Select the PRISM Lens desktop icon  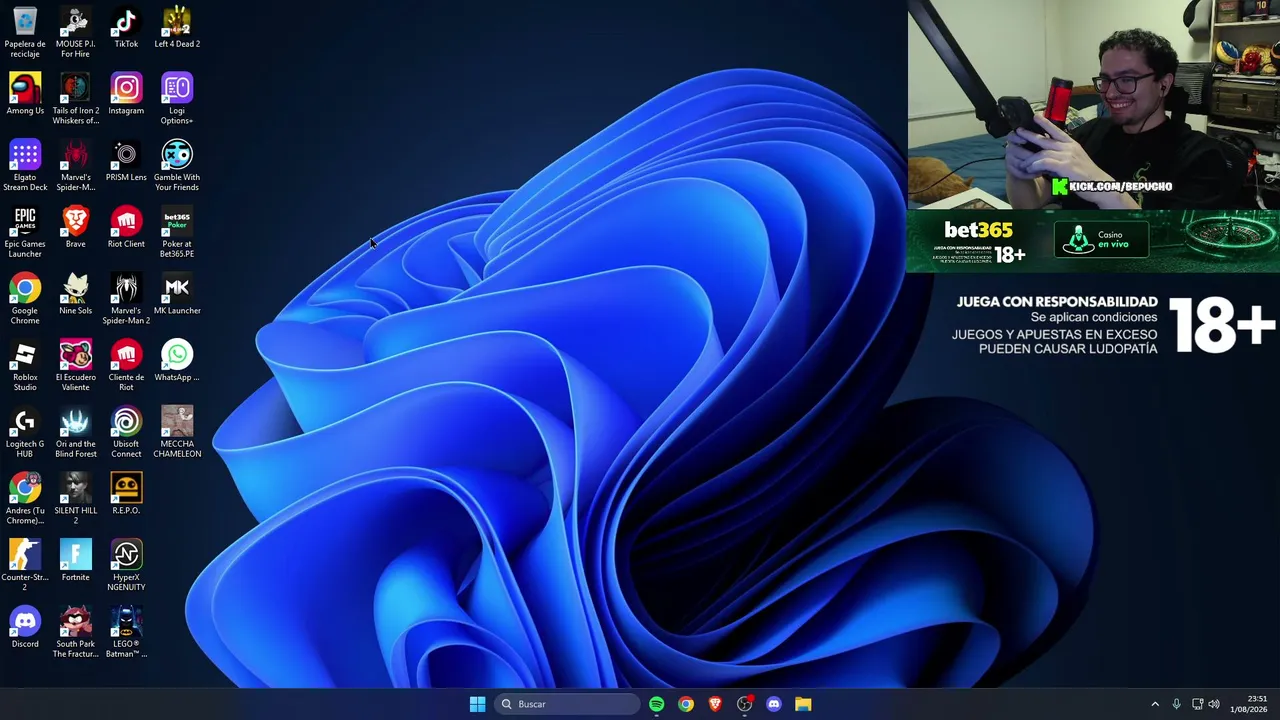click(x=126, y=161)
